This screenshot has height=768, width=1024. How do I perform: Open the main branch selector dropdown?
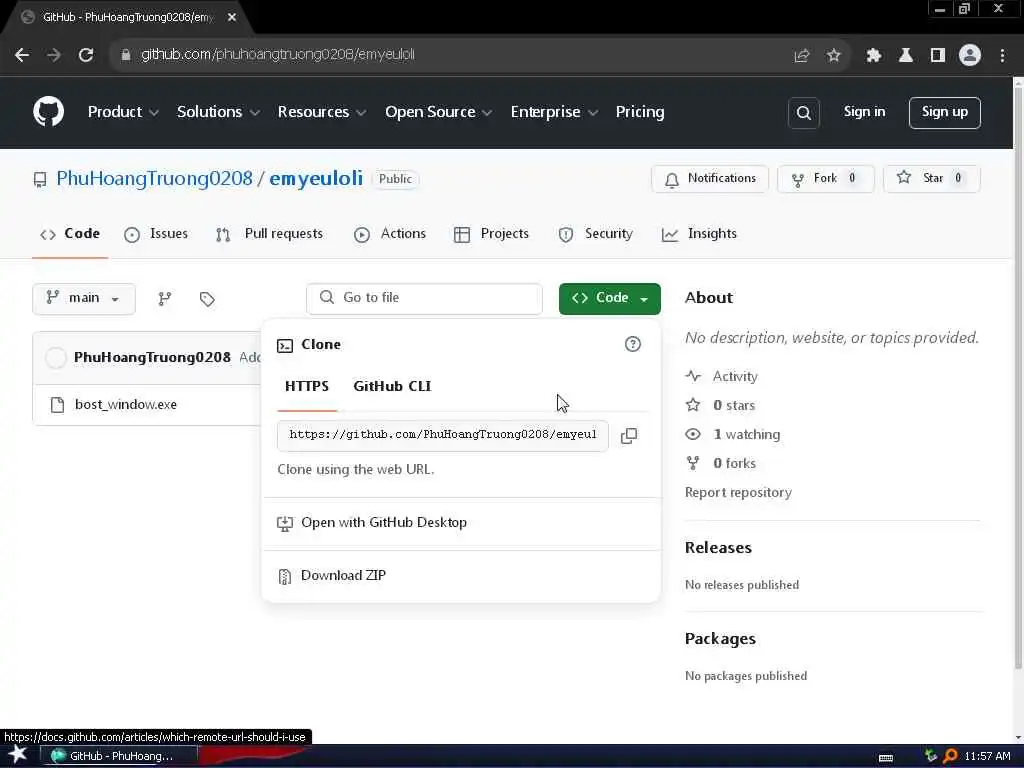tap(84, 298)
